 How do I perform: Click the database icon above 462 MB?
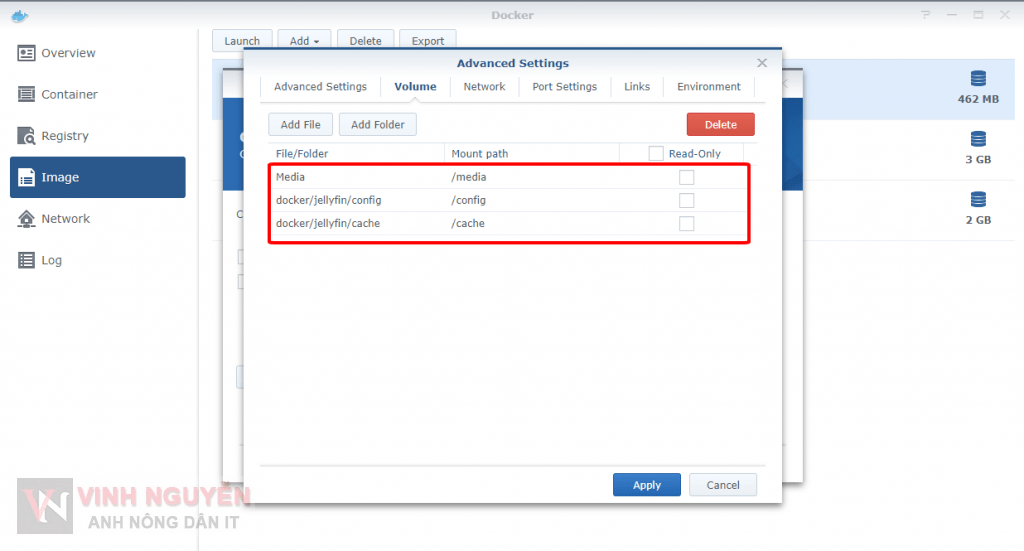click(978, 79)
